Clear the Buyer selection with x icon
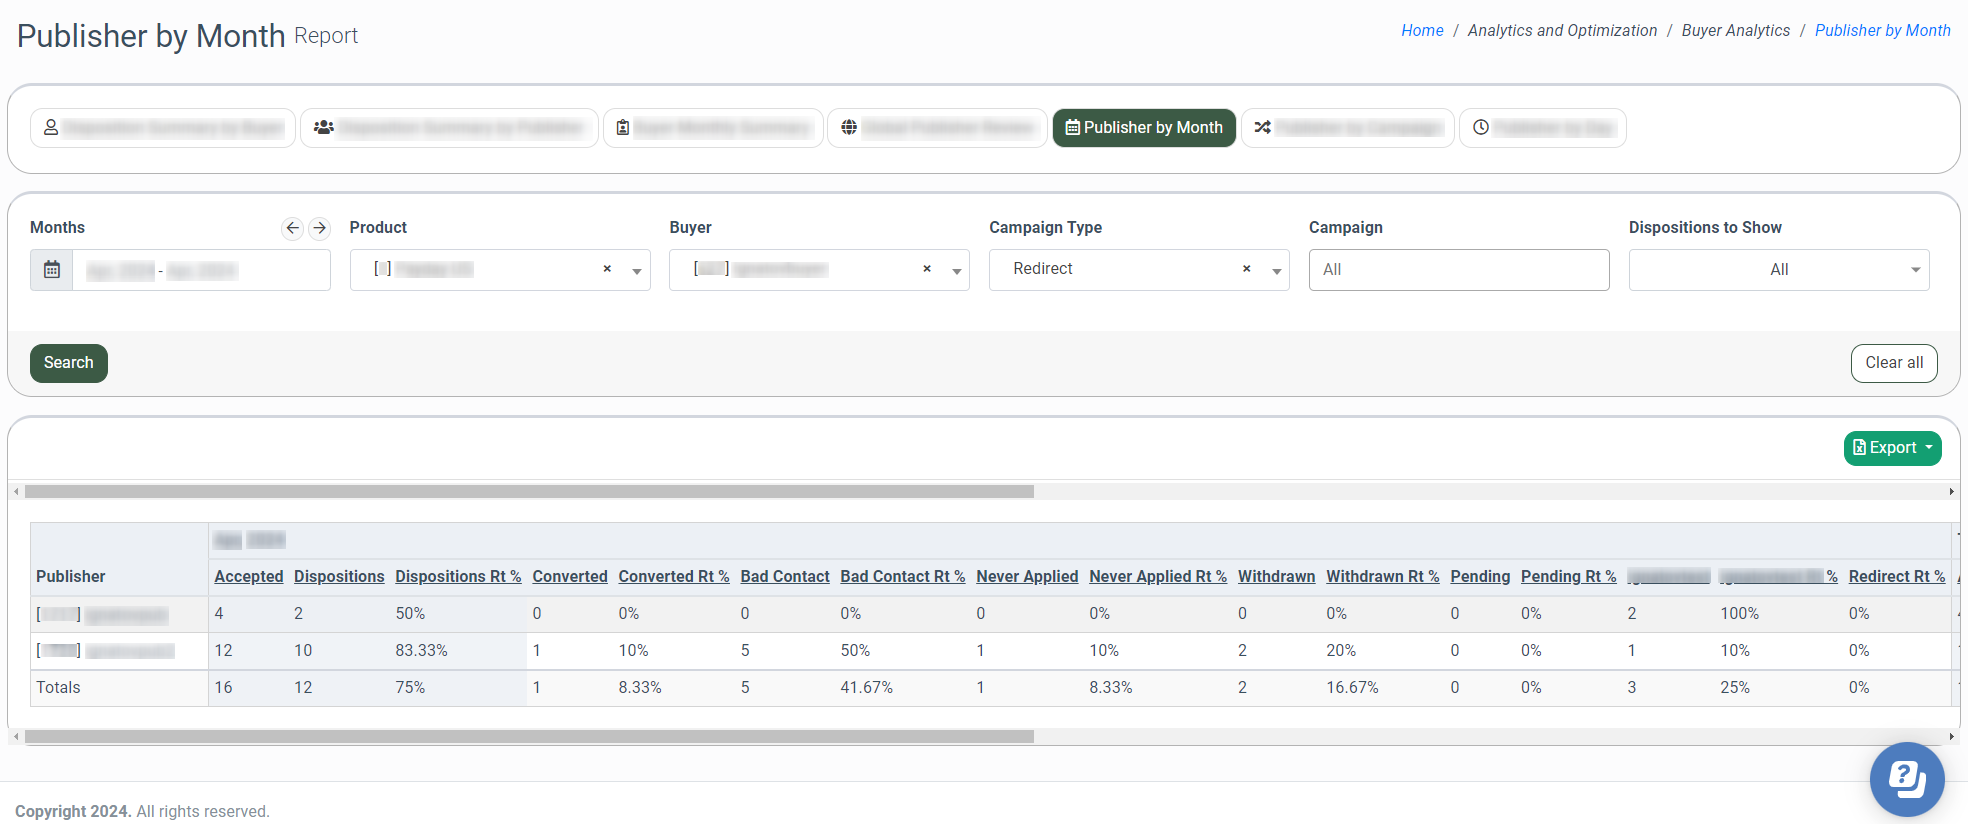 (927, 269)
